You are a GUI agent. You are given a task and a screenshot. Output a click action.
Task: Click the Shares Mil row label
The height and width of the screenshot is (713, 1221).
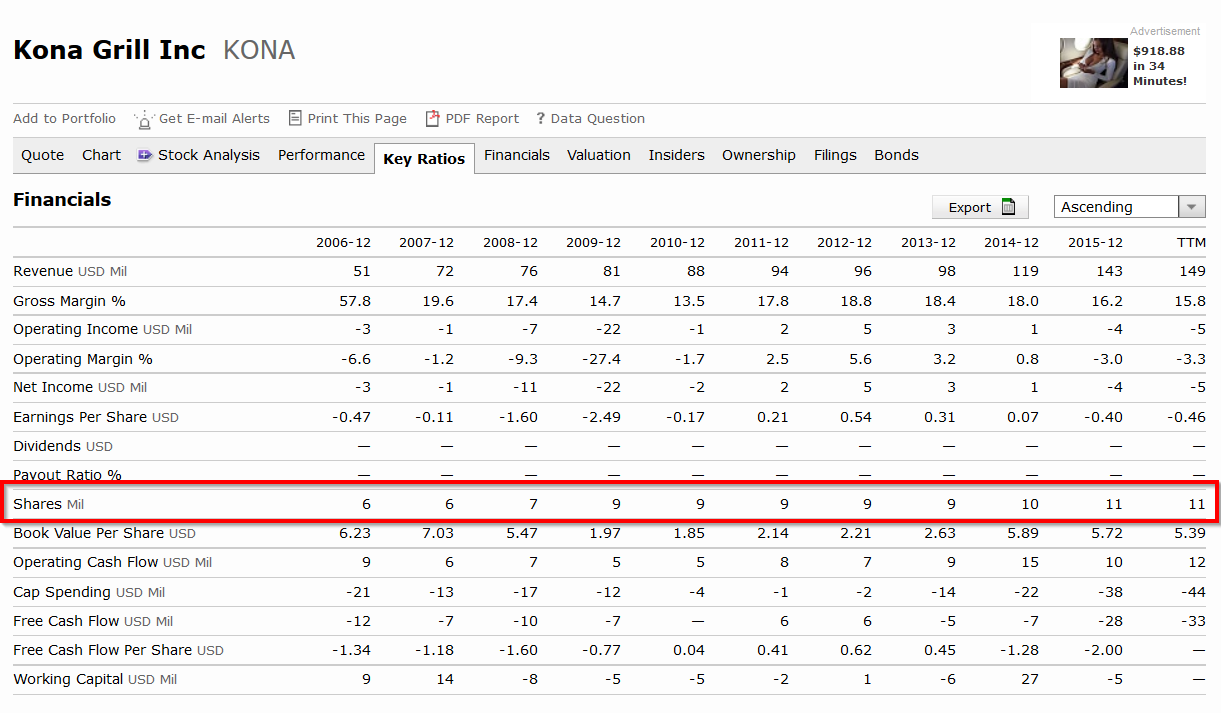(x=48, y=504)
